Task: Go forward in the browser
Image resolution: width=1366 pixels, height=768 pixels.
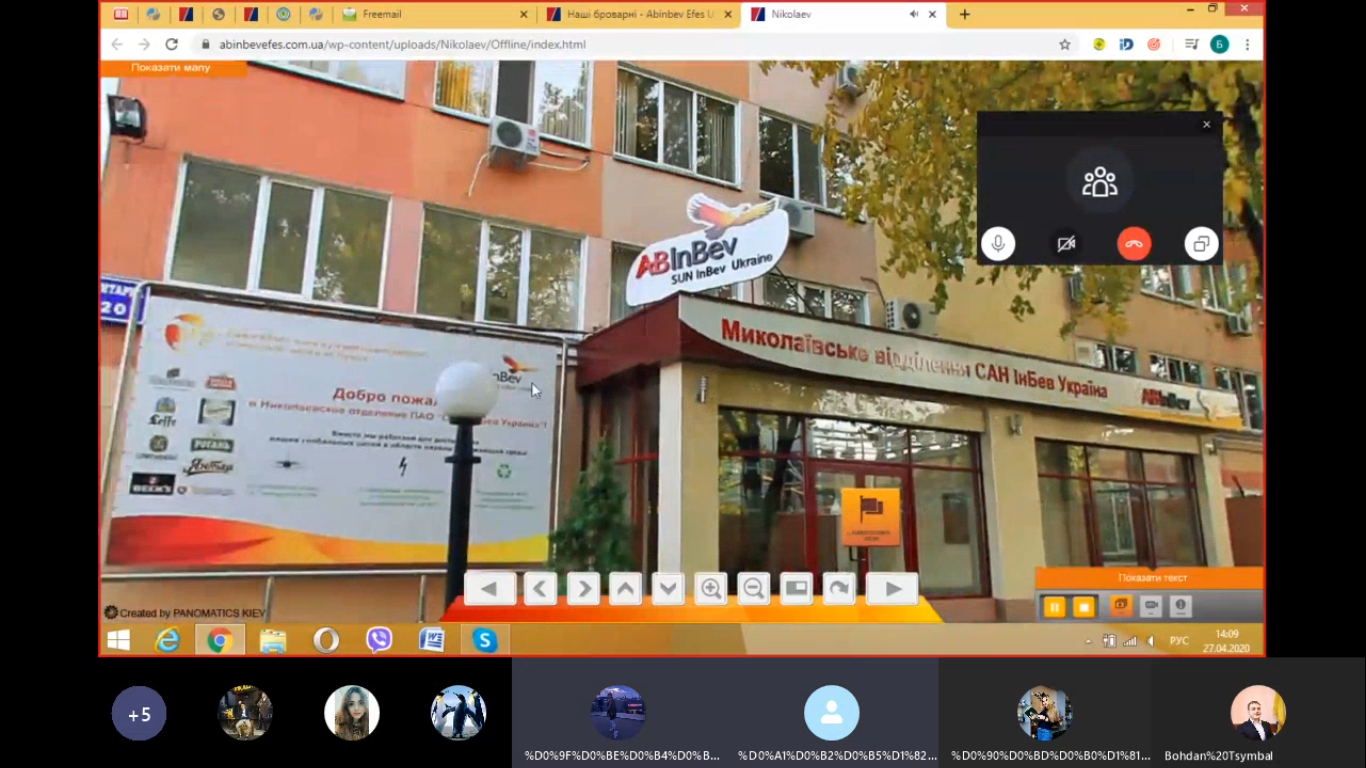Action: [144, 44]
